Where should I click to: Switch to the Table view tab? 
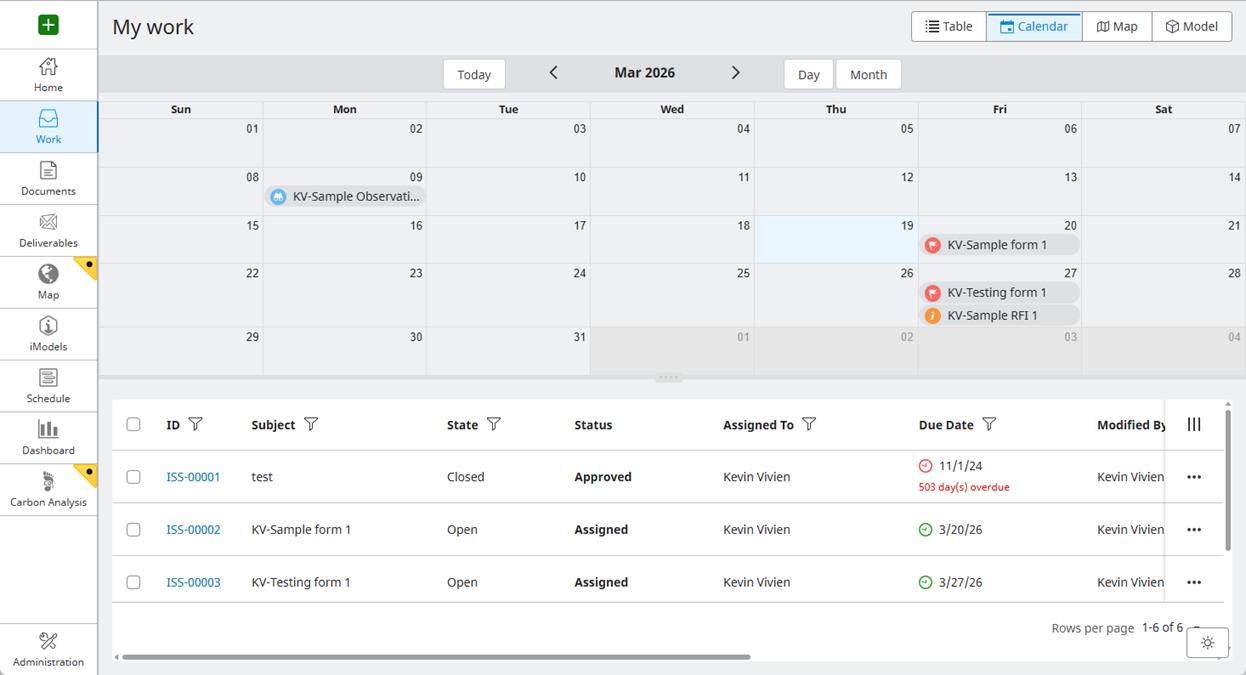949,27
